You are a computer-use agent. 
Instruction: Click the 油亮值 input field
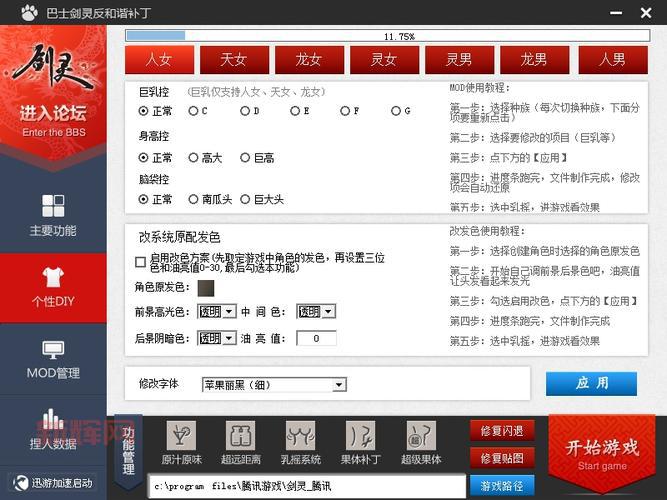[316, 338]
